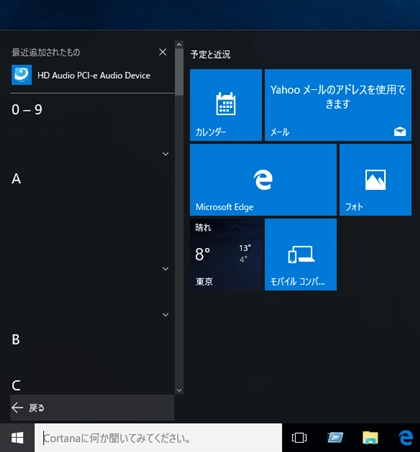The image size is (420, 452).
Task: Click the 最近追加されたもの heading
Action: (46, 52)
